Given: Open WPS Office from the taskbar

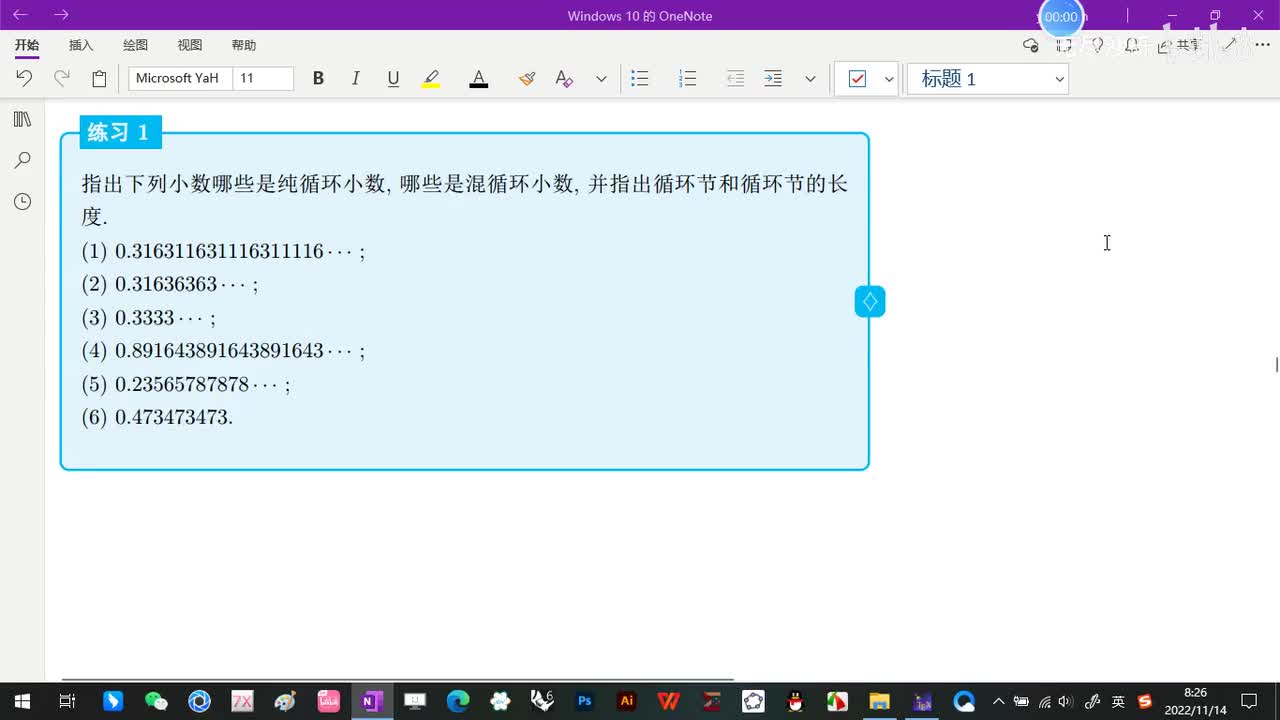Looking at the screenshot, I should tap(669, 701).
